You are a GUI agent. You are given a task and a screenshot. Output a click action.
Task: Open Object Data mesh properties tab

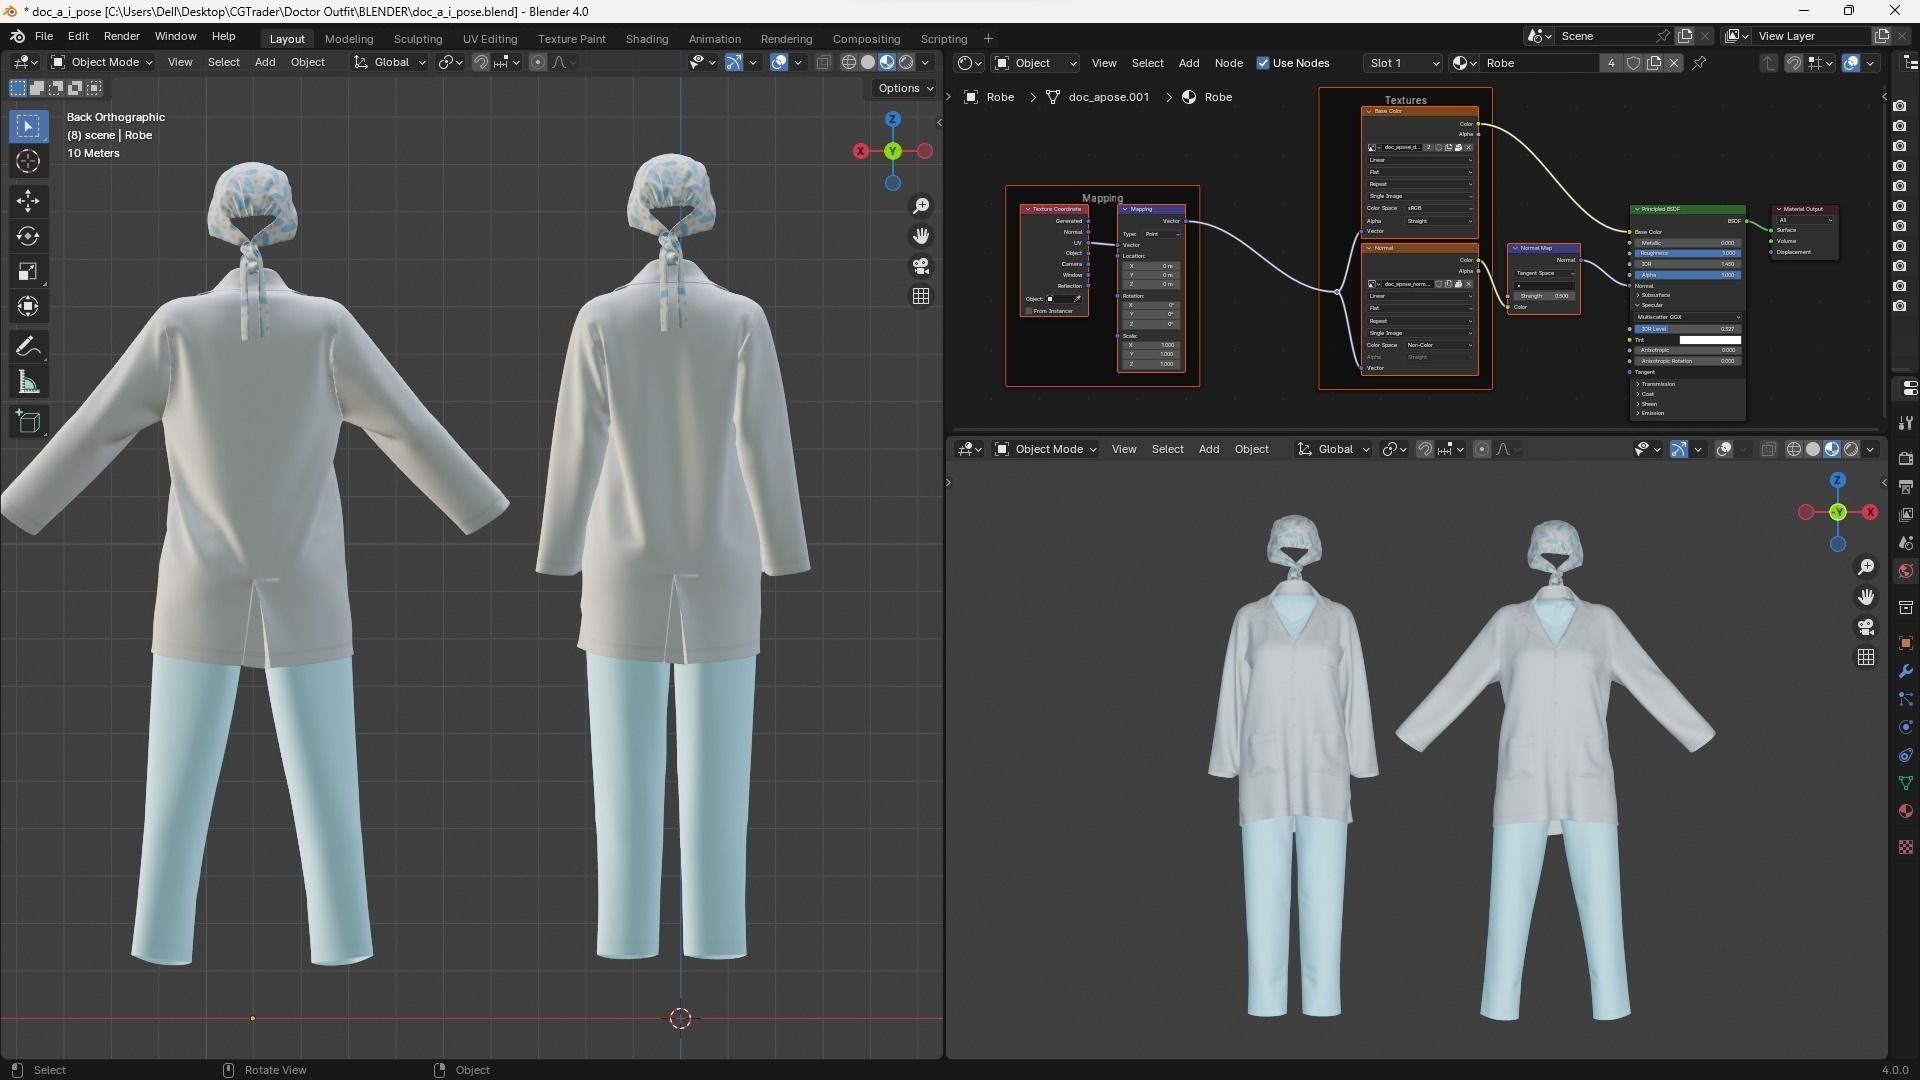tap(1905, 783)
